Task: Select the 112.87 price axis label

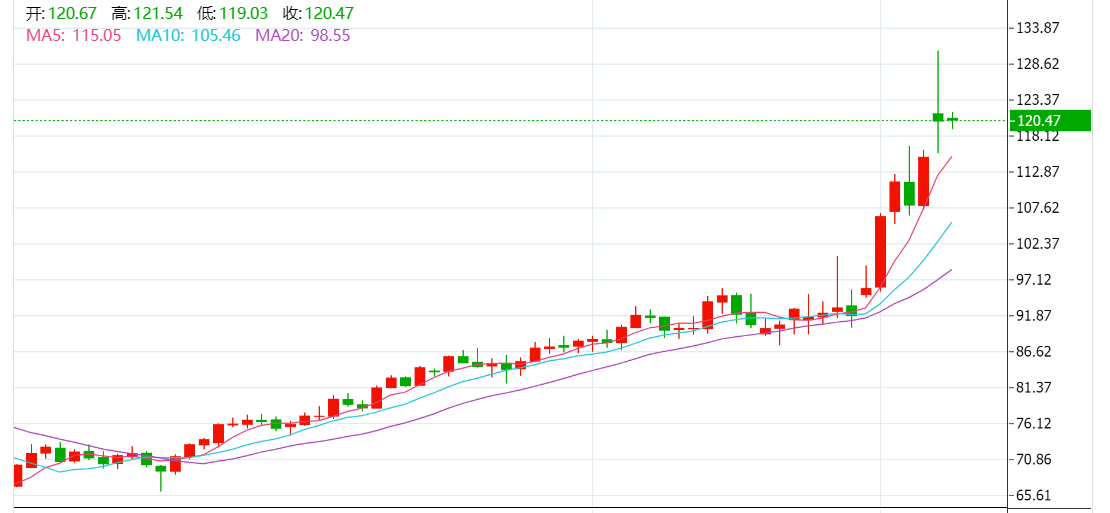Action: coord(1037,172)
